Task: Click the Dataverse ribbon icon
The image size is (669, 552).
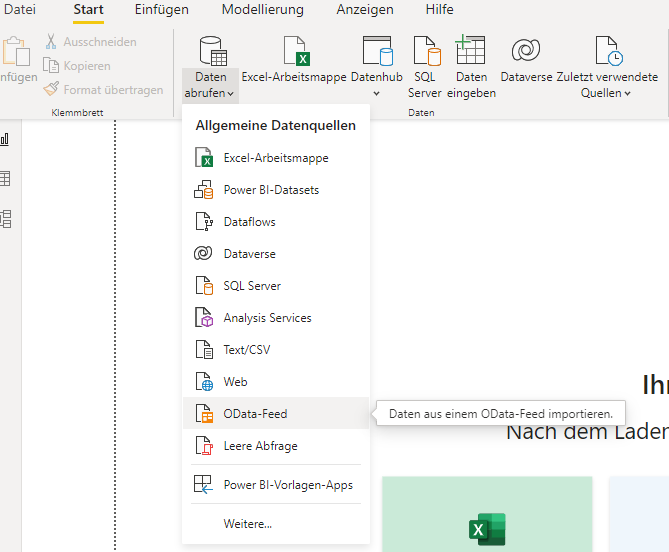Action: [526, 52]
